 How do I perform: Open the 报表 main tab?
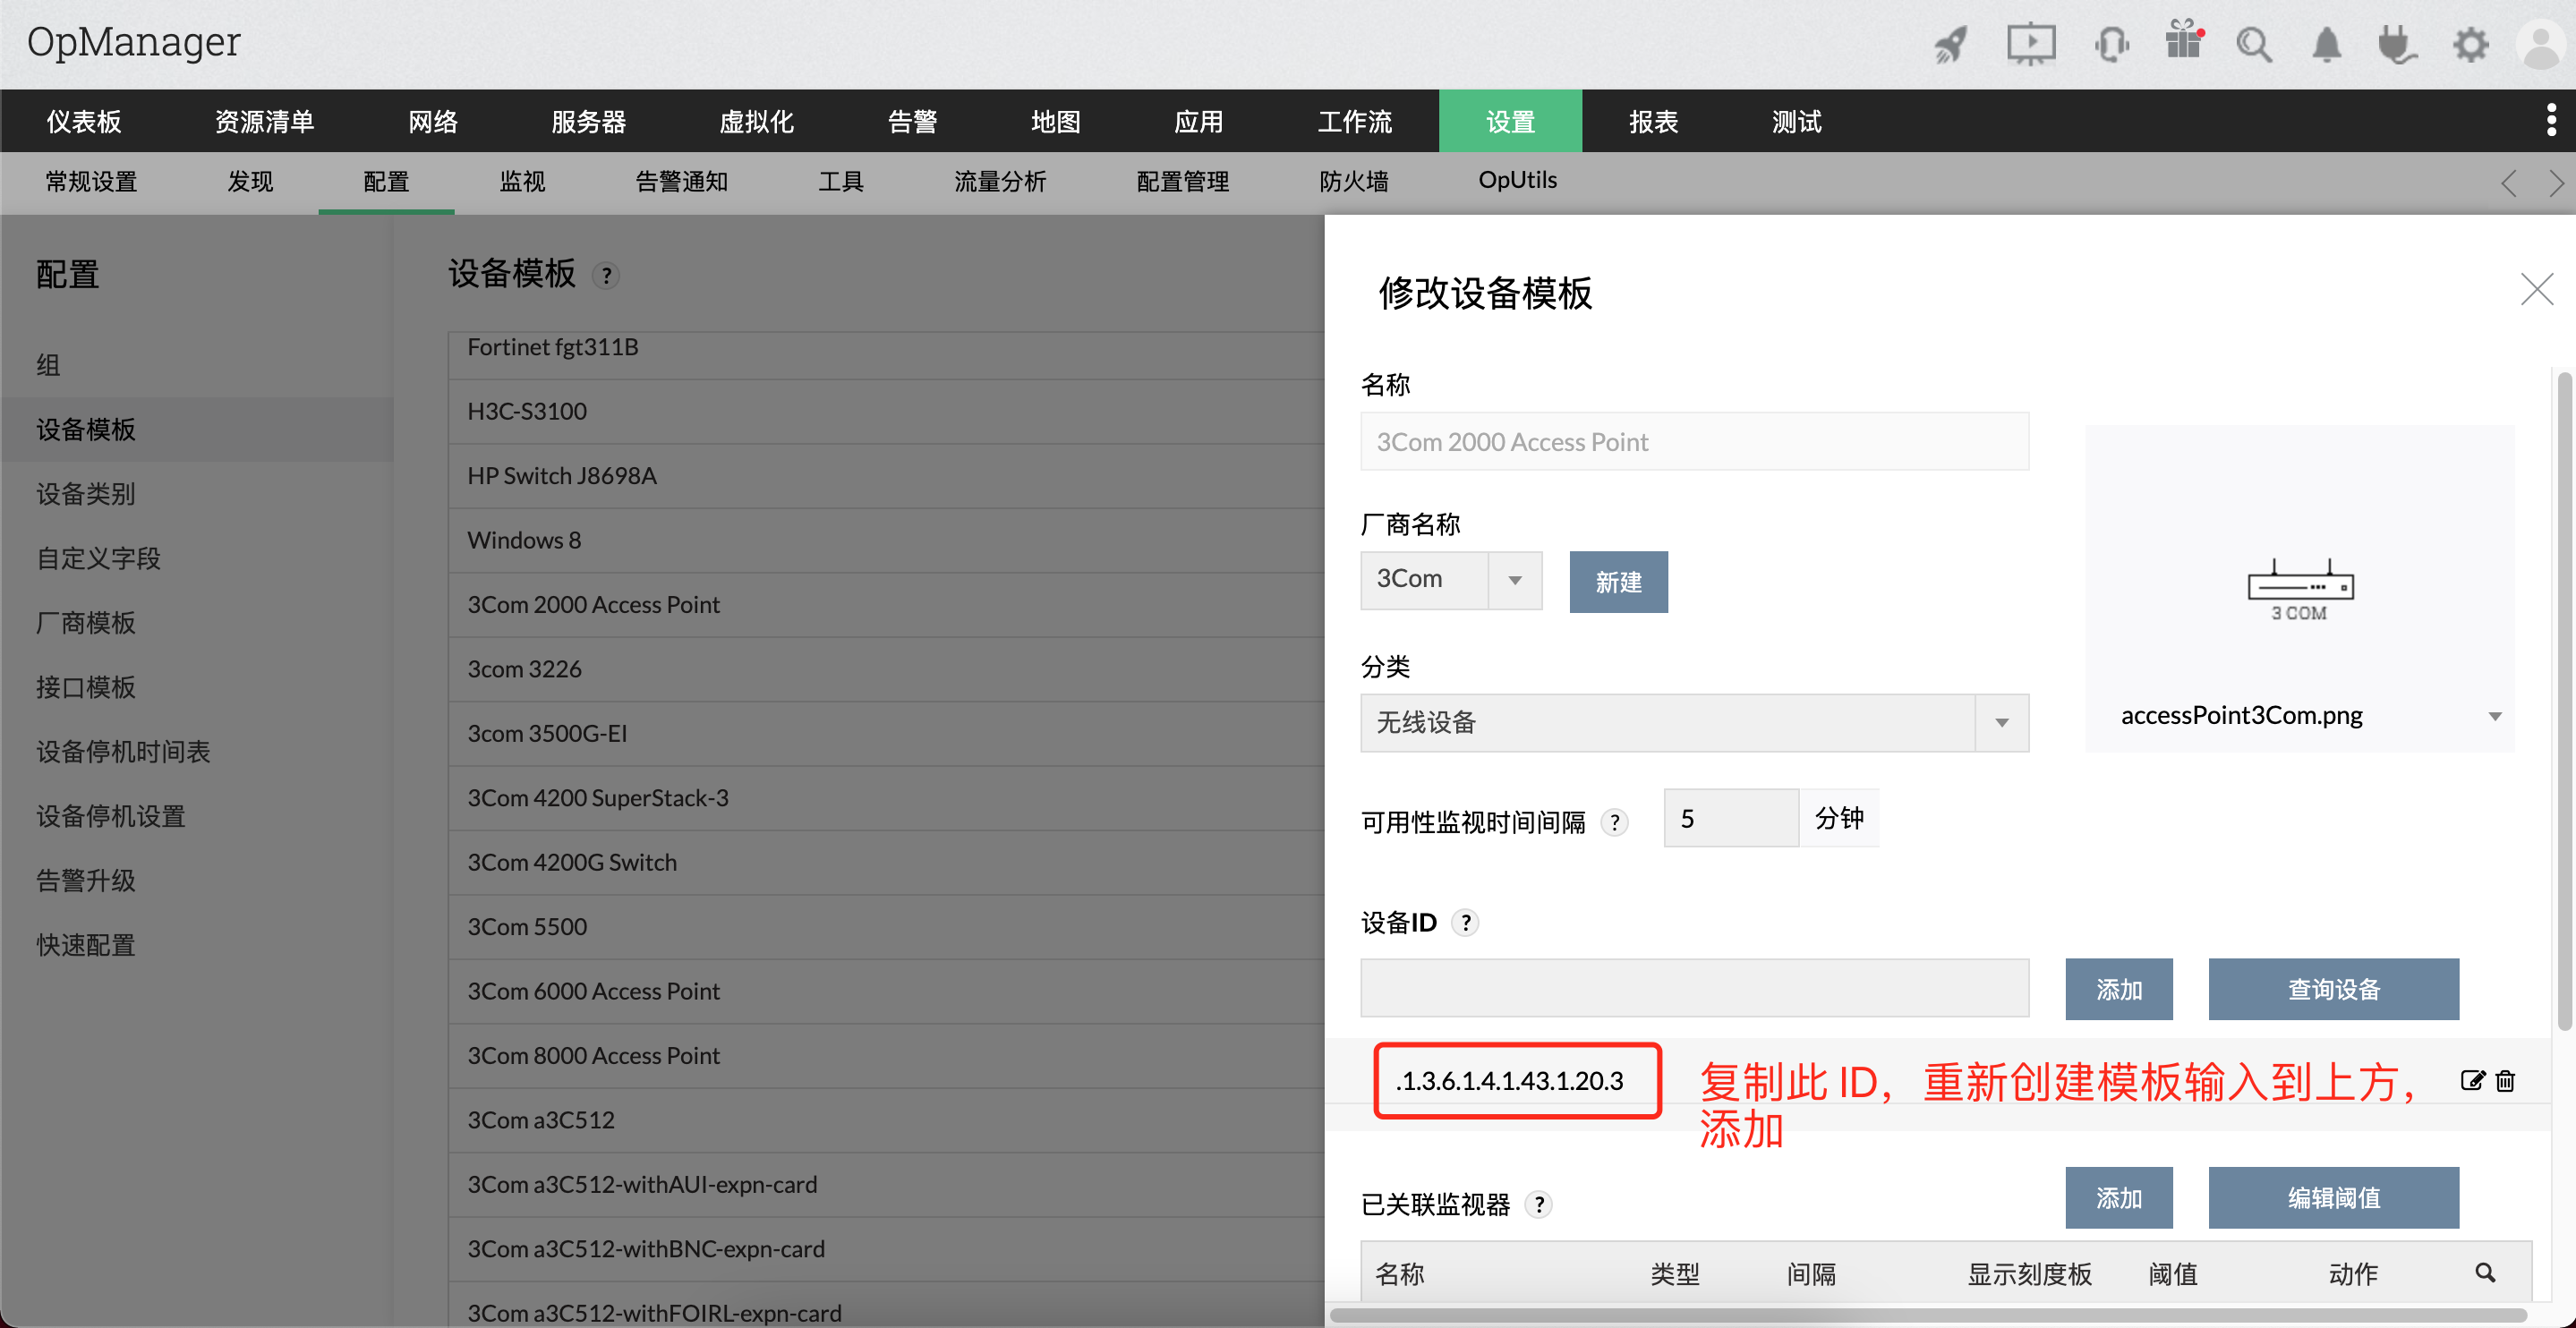(x=1653, y=121)
